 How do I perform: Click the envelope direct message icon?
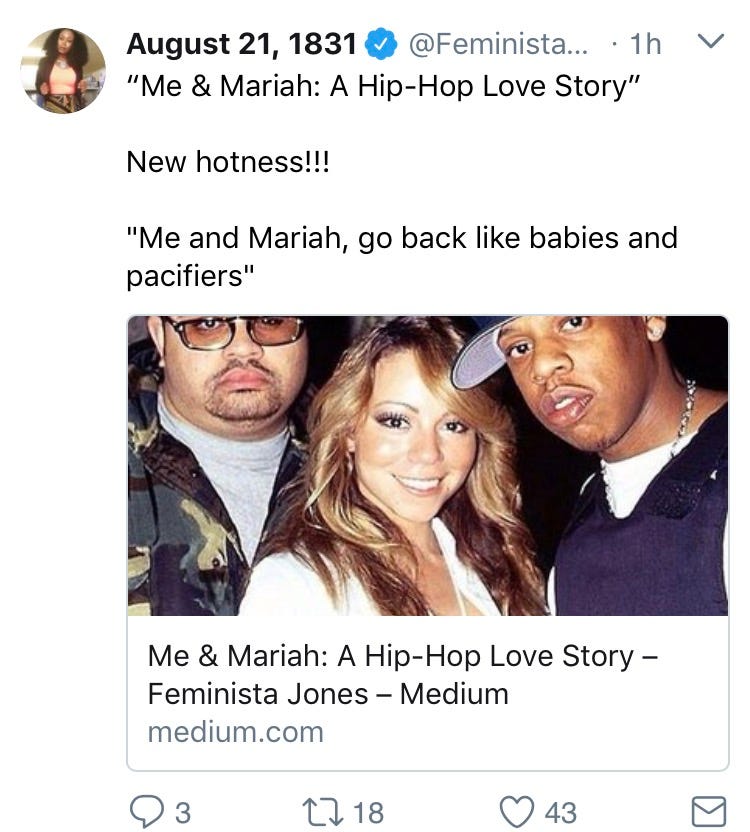coord(708,811)
